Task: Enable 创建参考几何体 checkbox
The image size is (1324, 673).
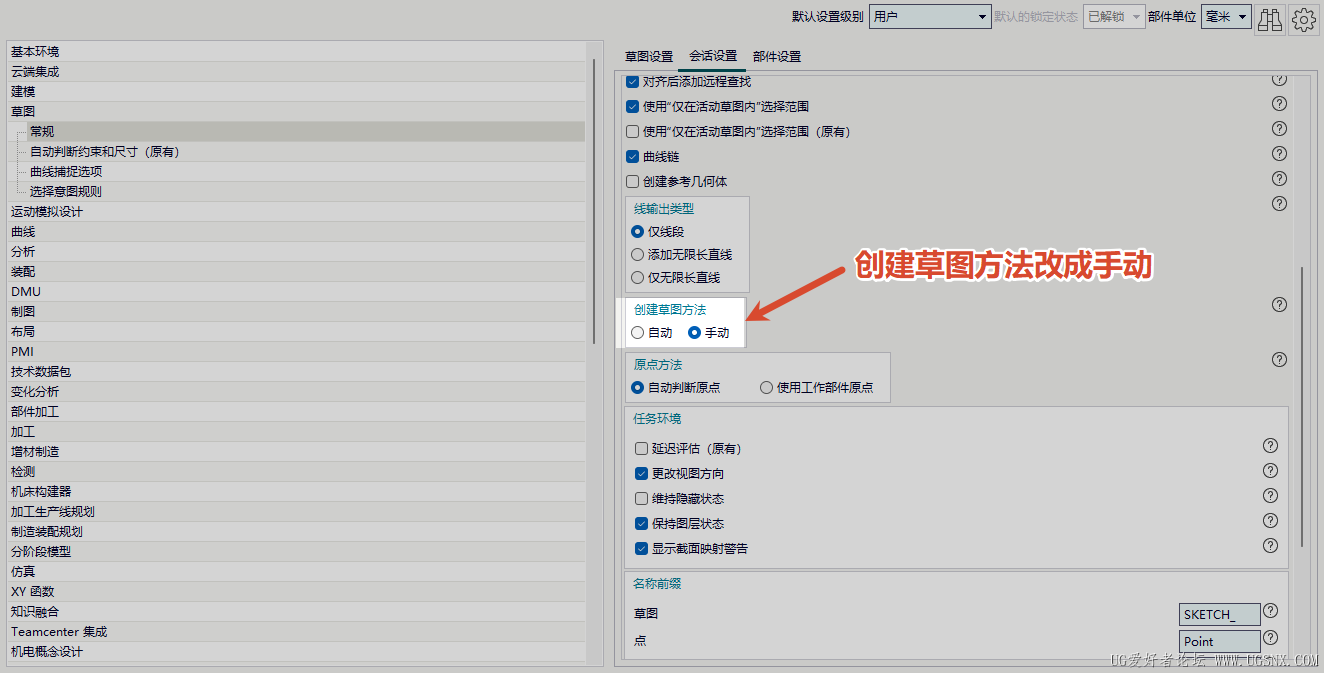Action: coord(632,181)
